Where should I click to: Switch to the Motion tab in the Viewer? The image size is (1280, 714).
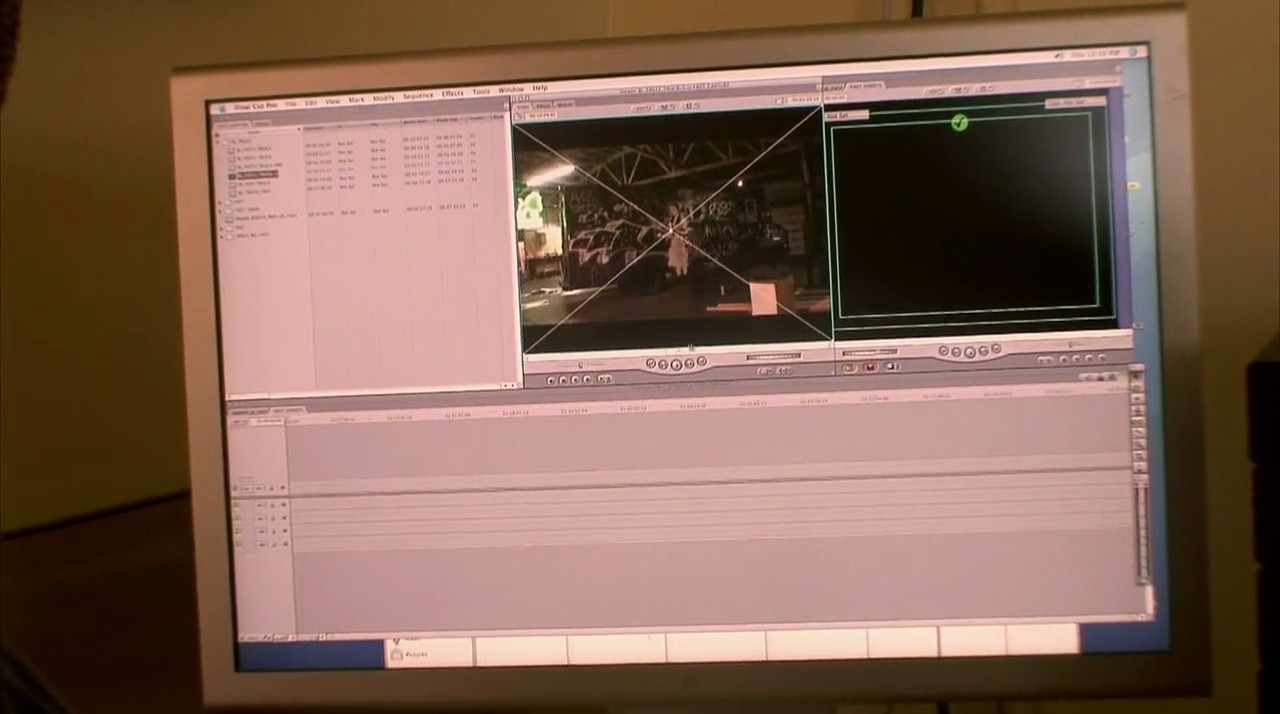point(565,105)
